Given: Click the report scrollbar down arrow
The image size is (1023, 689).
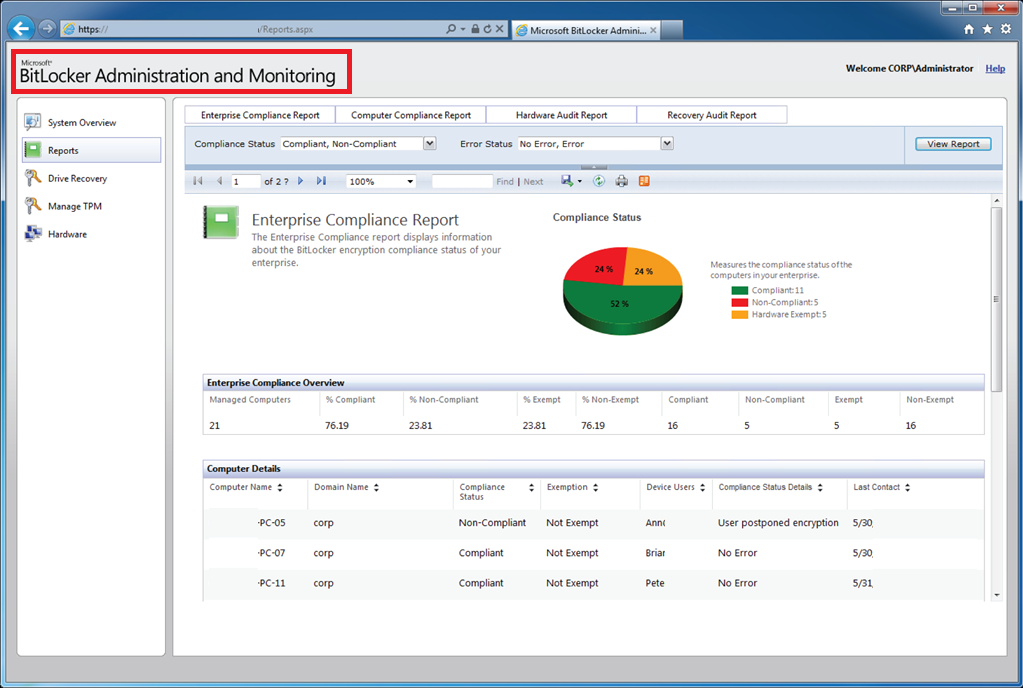Looking at the screenshot, I should click(x=996, y=595).
